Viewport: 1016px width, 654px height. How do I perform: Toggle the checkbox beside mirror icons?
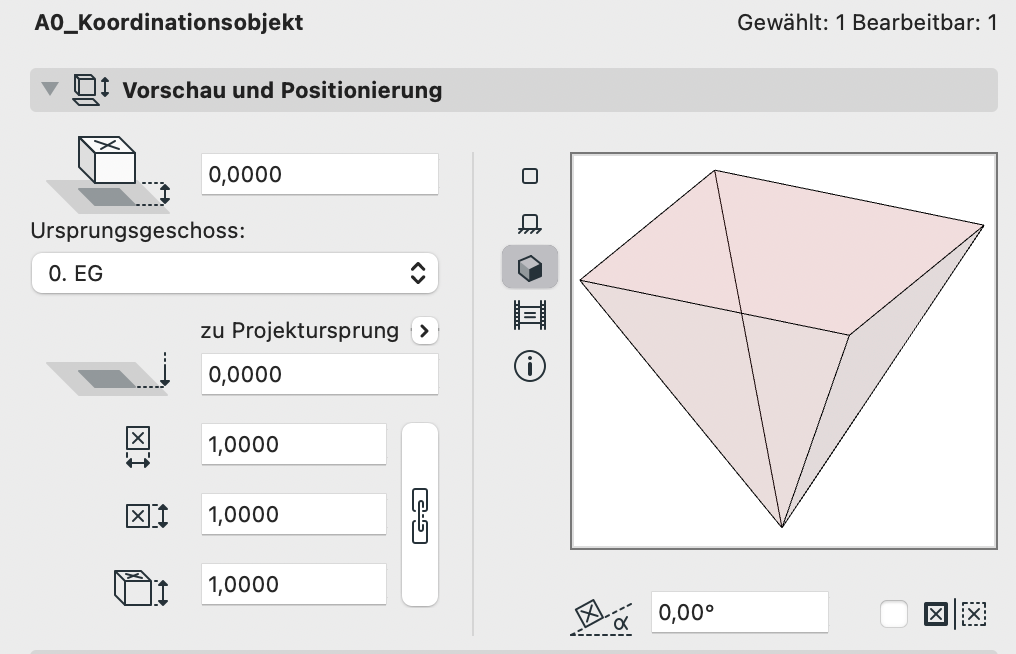[x=894, y=614]
